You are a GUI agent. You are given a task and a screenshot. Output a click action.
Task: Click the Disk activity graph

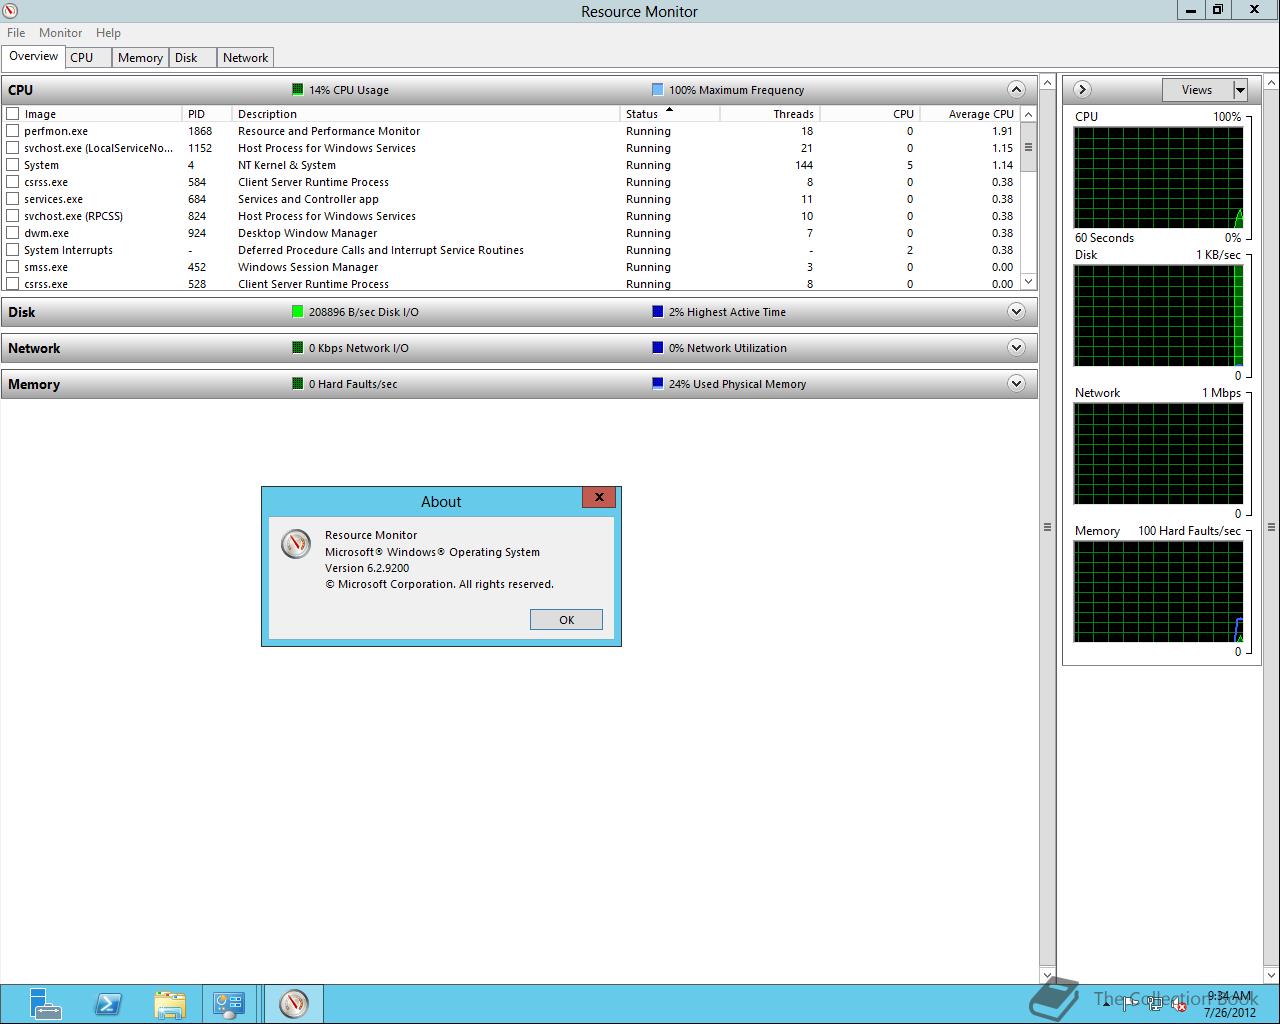(1158, 316)
